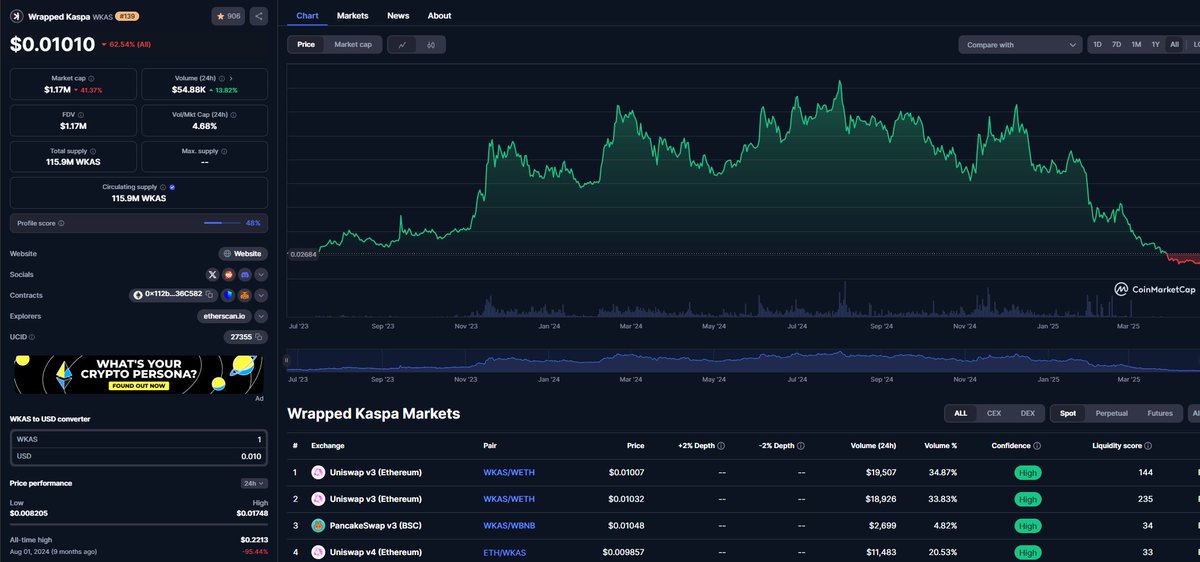Click the MetaMask fox icon
The height and width of the screenshot is (562, 1200).
[245, 295]
